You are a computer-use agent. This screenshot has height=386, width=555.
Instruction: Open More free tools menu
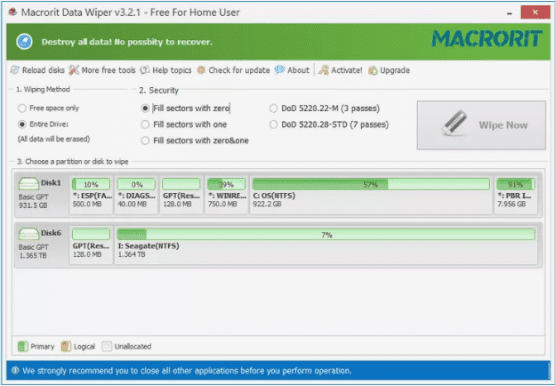coord(108,70)
